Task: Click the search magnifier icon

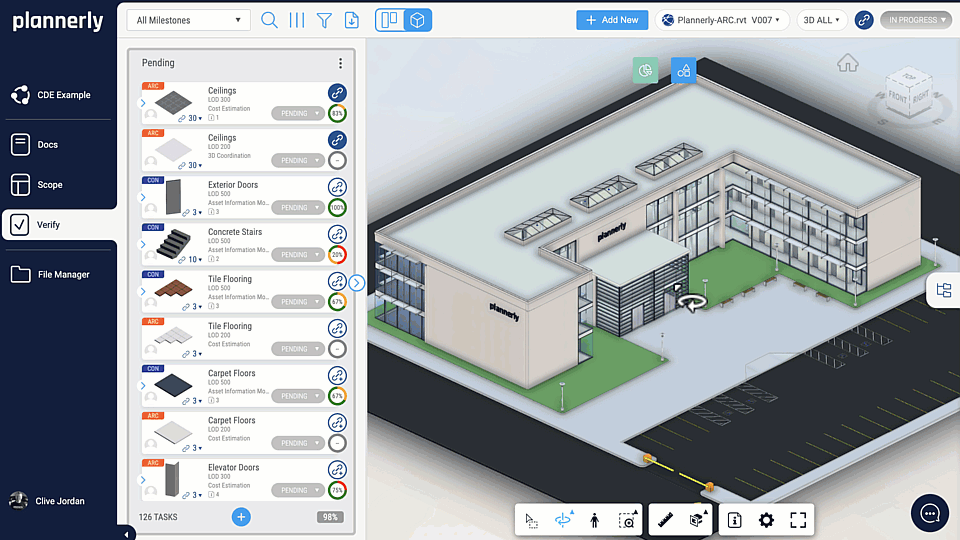Action: 269,20
